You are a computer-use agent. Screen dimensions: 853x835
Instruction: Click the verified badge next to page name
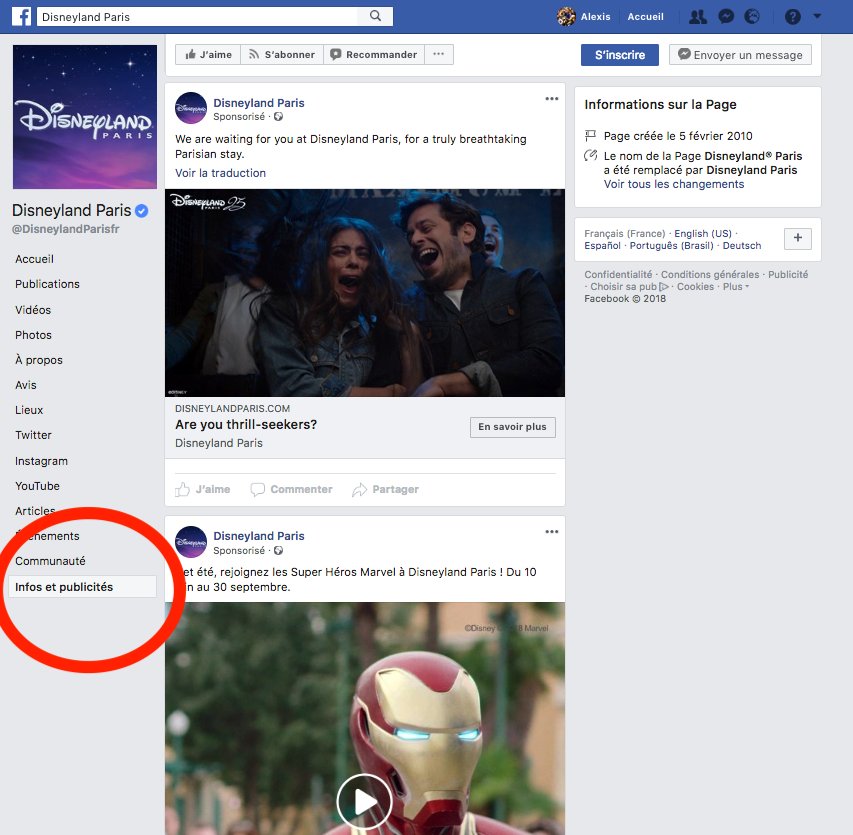[x=141, y=211]
